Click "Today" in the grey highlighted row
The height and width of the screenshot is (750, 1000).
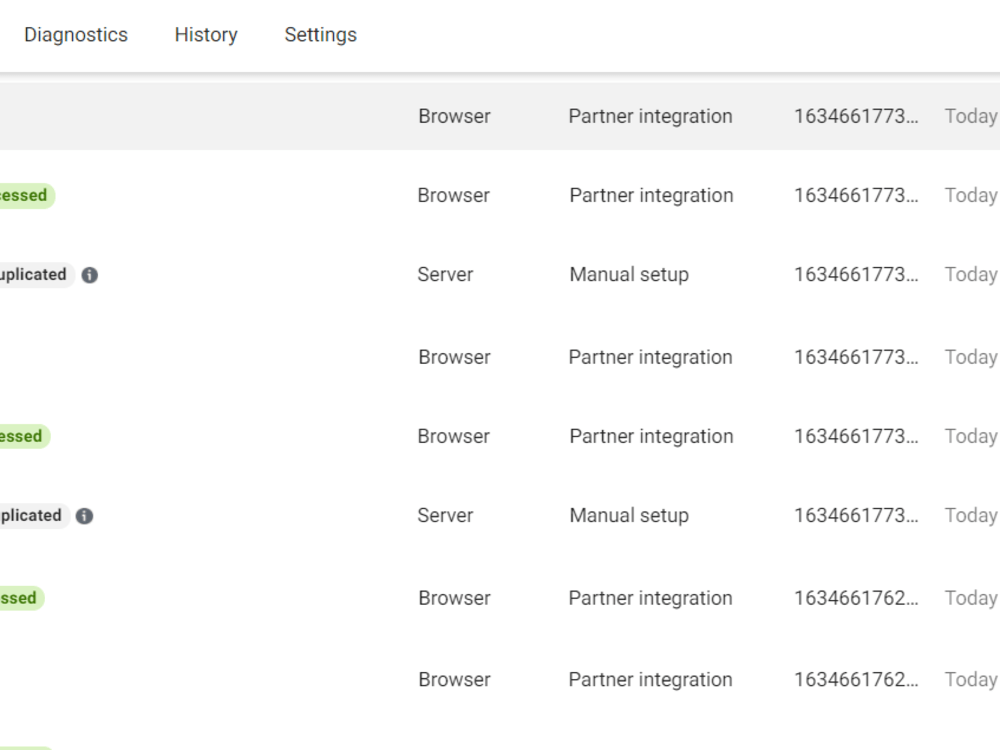(971, 116)
